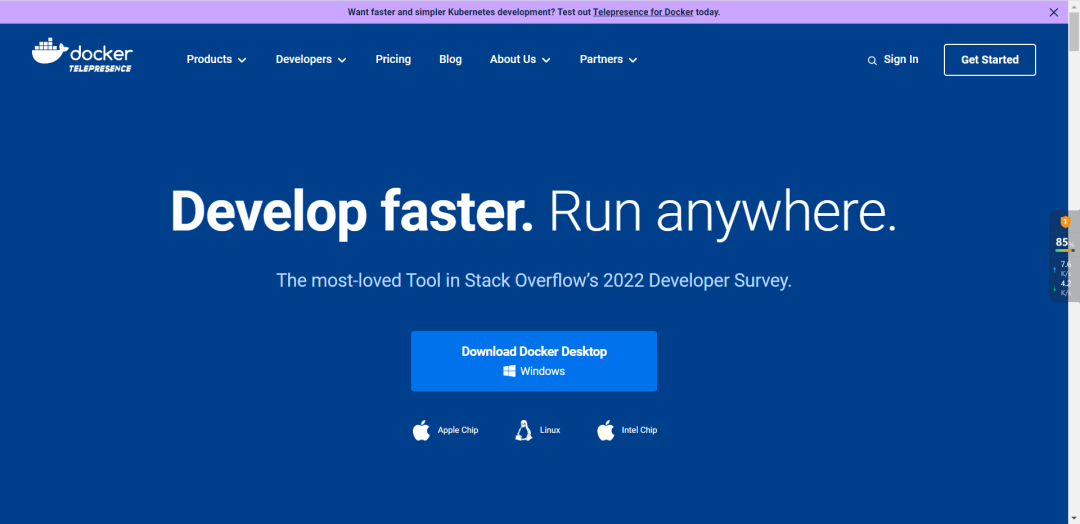Viewport: 1080px width, 524px height.
Task: Click the 85 percent usage indicator
Action: point(1065,242)
